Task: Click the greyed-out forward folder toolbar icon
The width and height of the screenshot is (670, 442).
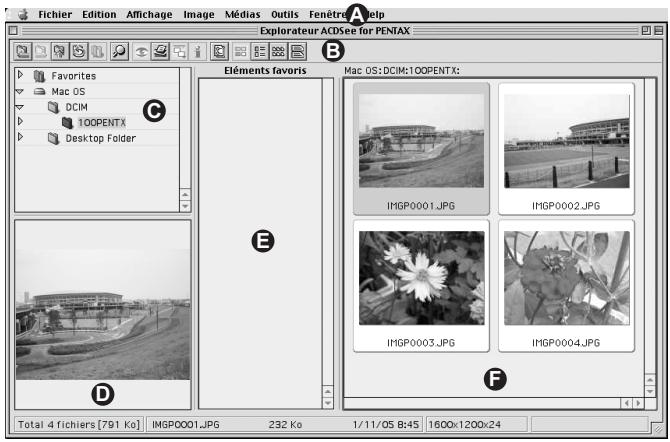Action: tap(41, 51)
